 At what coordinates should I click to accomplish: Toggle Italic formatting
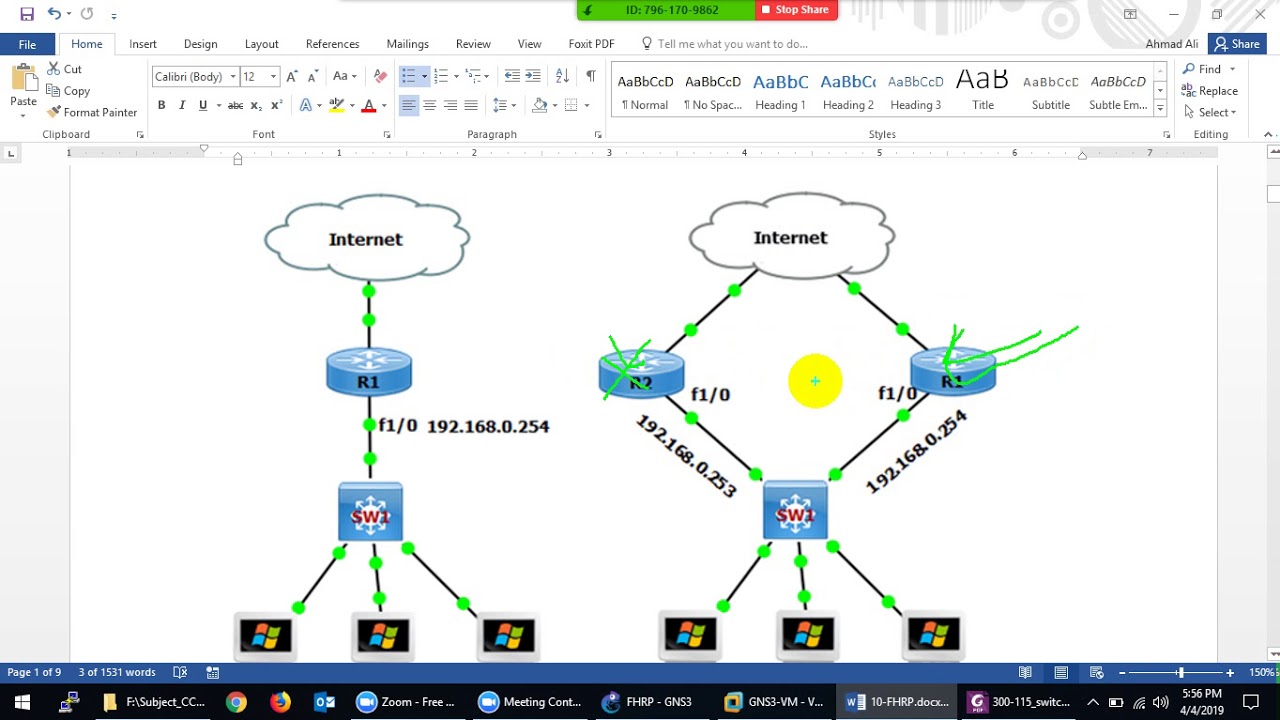coord(182,105)
